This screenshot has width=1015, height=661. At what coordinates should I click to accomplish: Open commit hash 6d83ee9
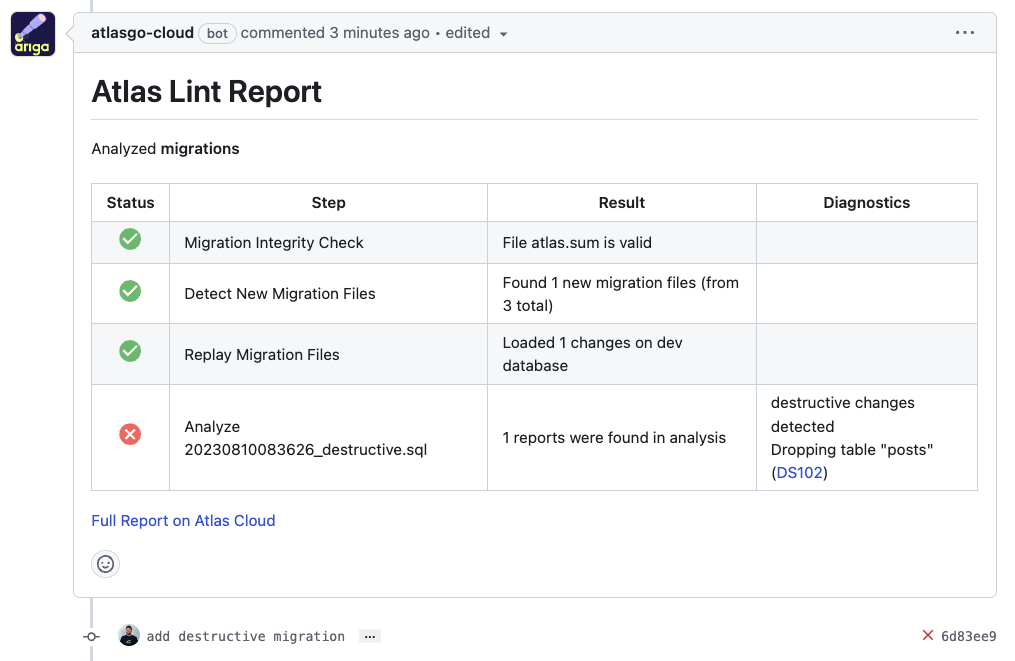[968, 636]
